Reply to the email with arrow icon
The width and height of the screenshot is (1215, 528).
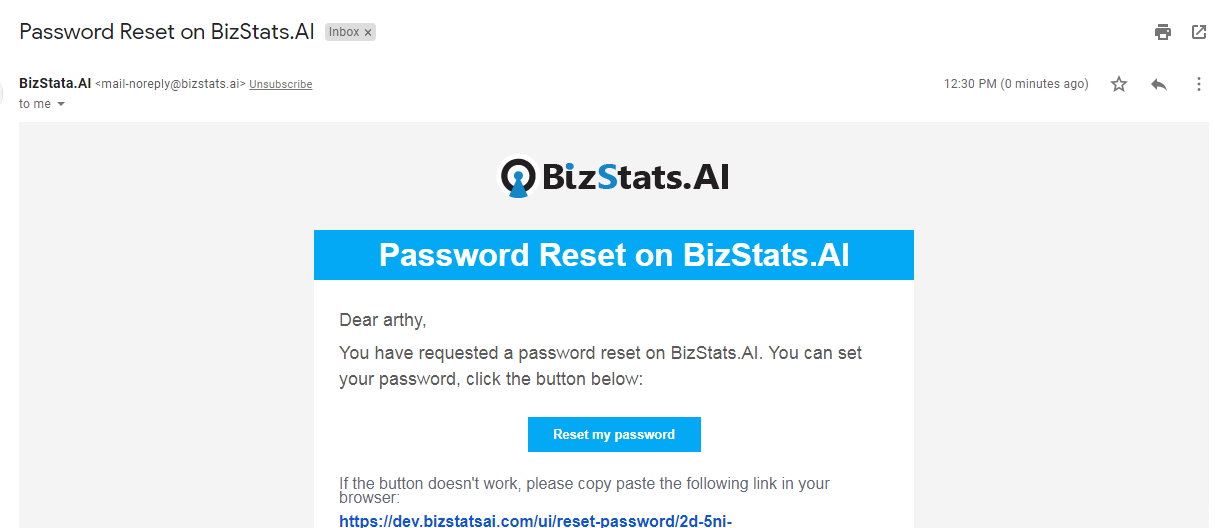click(1159, 84)
